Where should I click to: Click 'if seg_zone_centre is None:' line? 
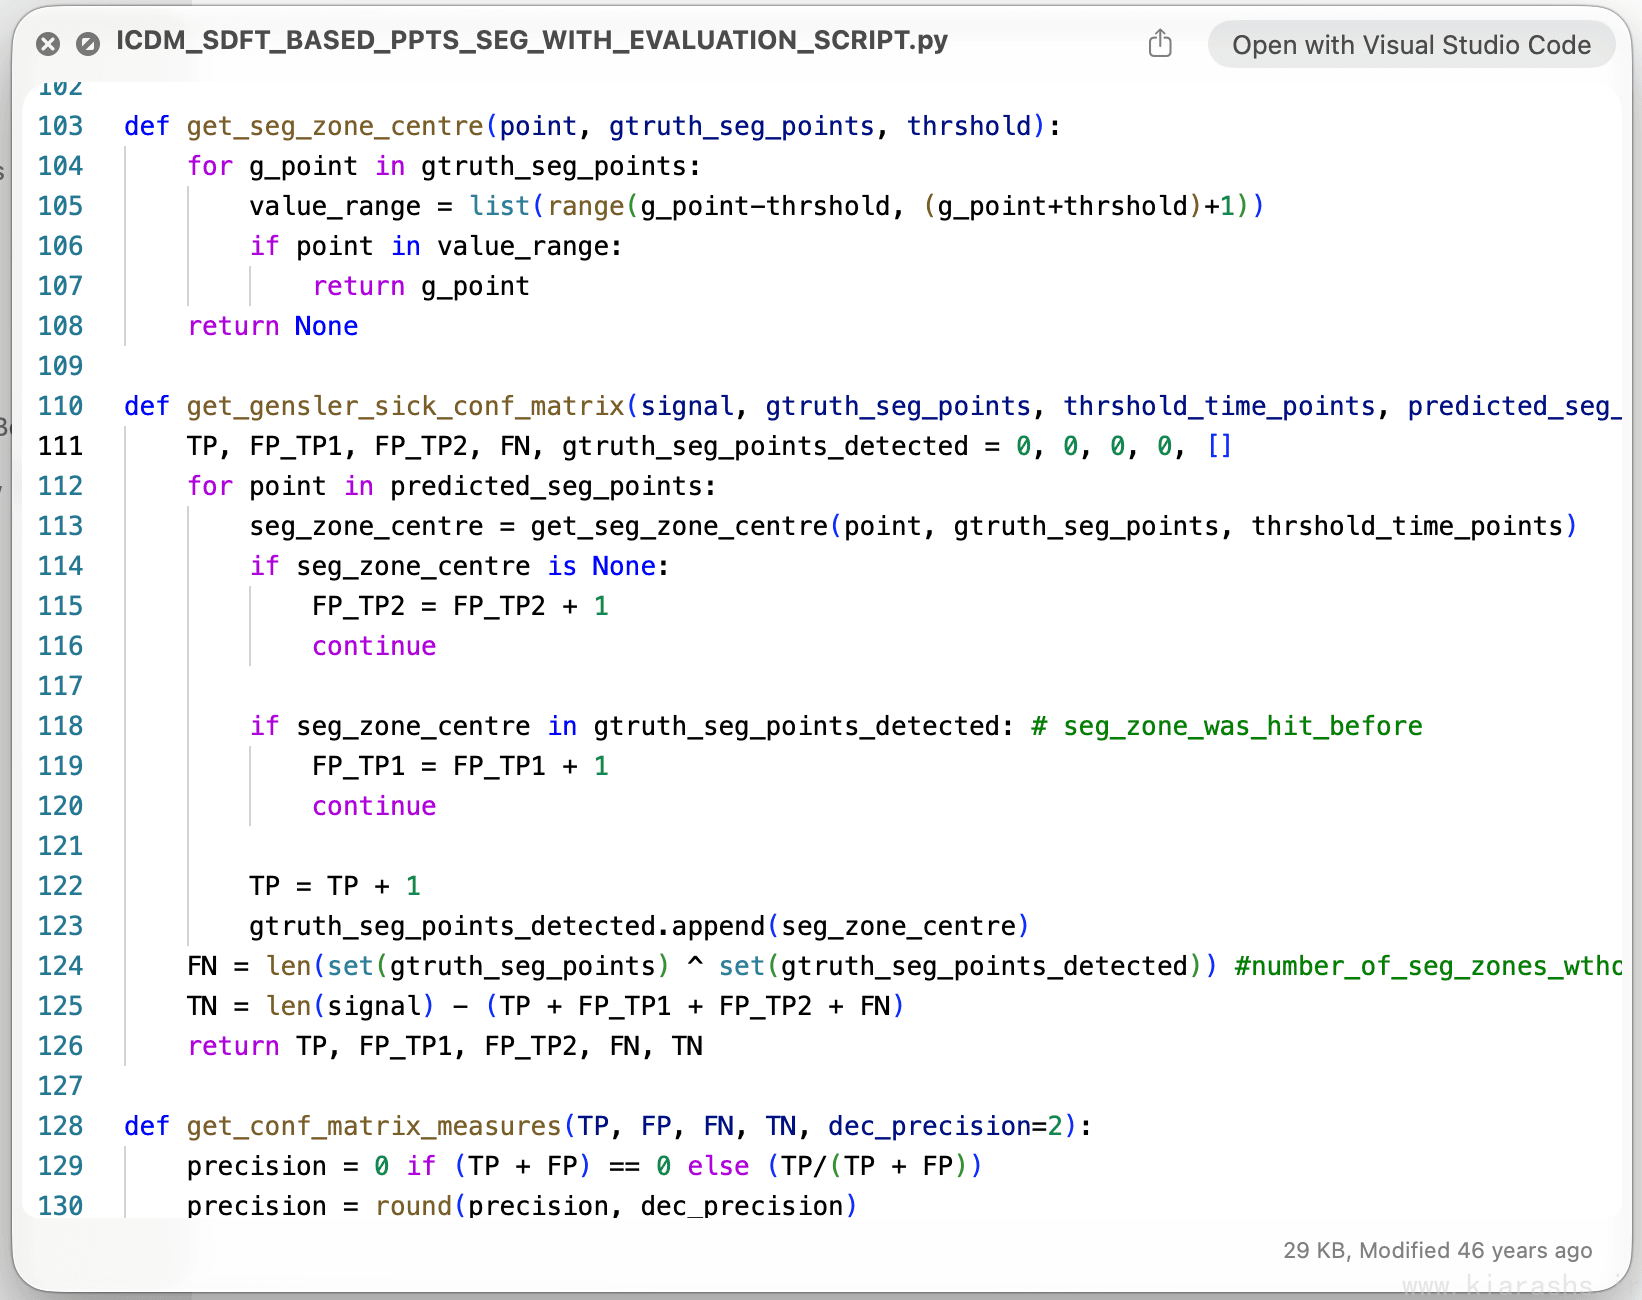pyautogui.click(x=459, y=566)
